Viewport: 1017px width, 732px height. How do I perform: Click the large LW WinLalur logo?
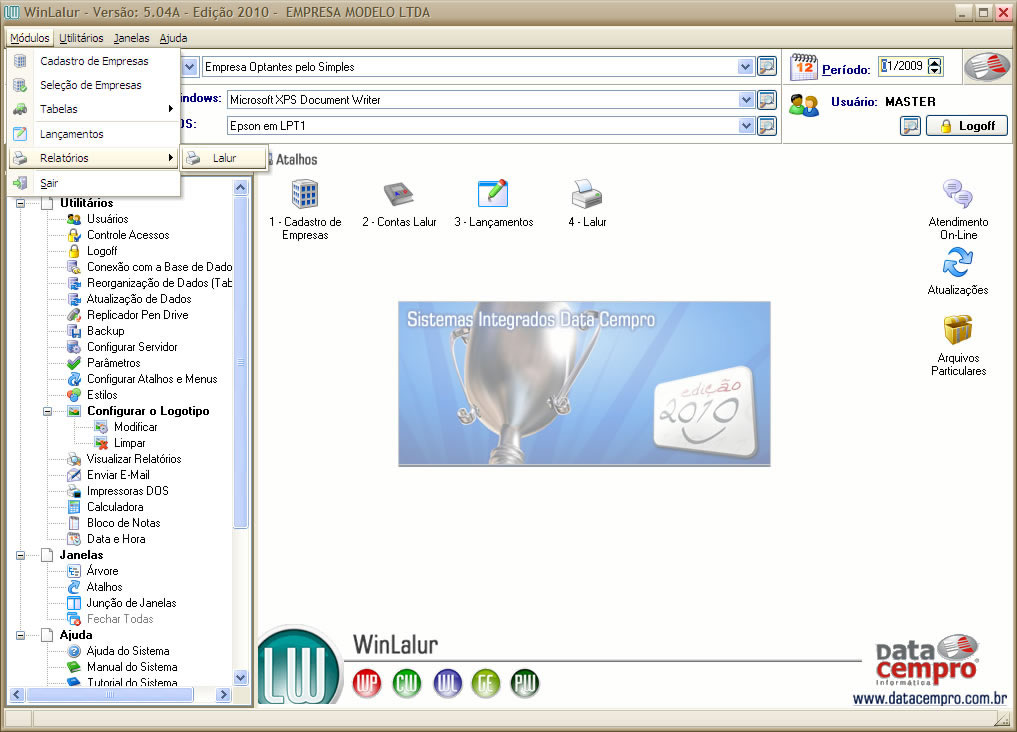(x=298, y=666)
